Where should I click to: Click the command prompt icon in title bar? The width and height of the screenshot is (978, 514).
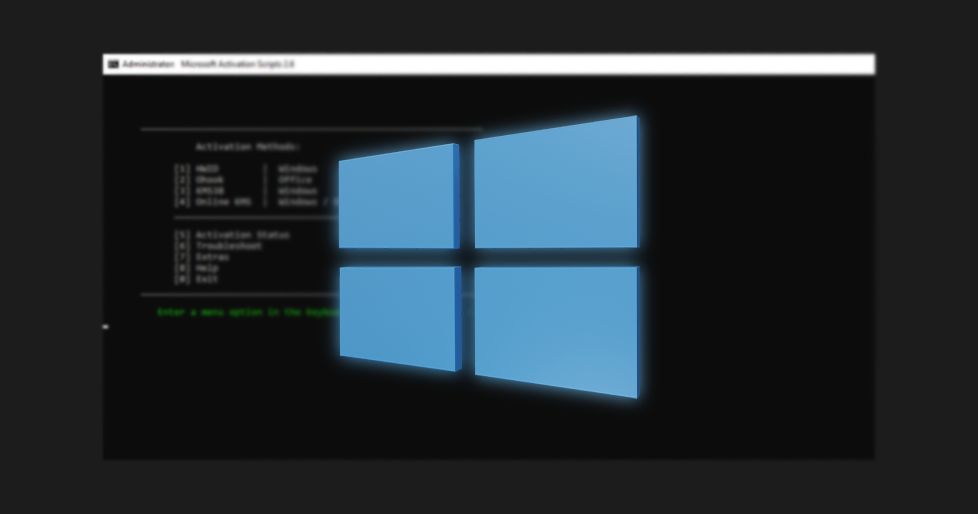click(113, 64)
